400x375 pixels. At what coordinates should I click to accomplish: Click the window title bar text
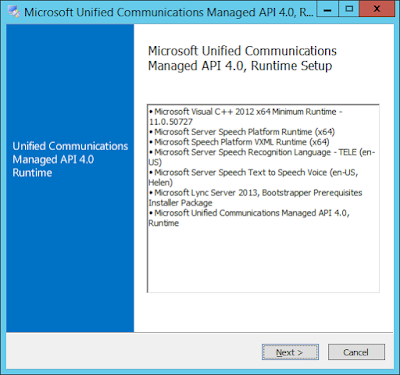pyautogui.click(x=169, y=12)
